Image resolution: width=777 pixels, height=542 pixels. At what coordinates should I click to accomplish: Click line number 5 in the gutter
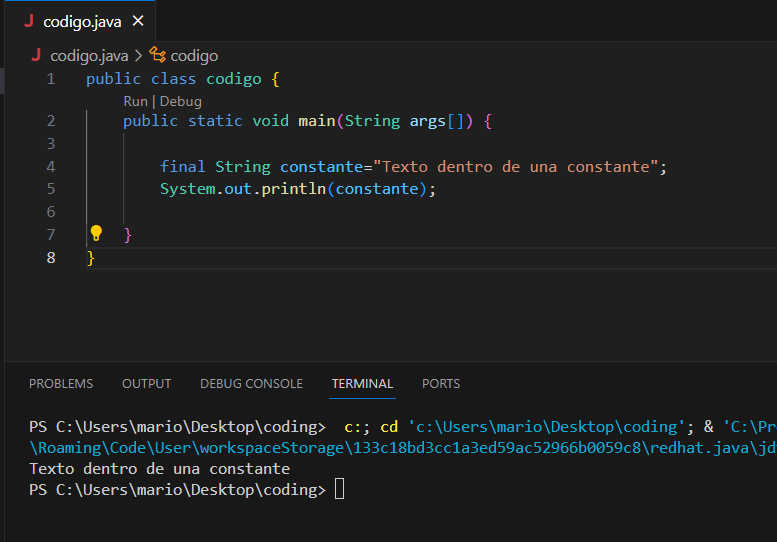[51, 189]
